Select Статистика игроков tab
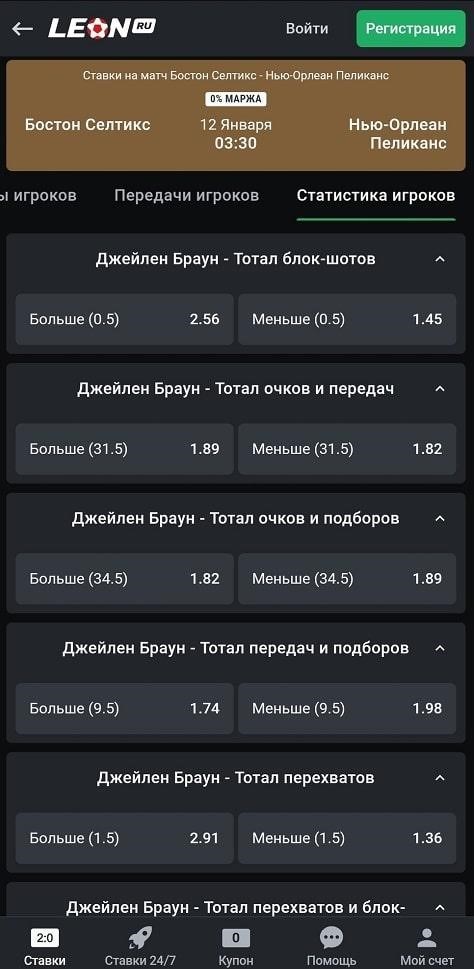474x969 pixels. coord(376,195)
